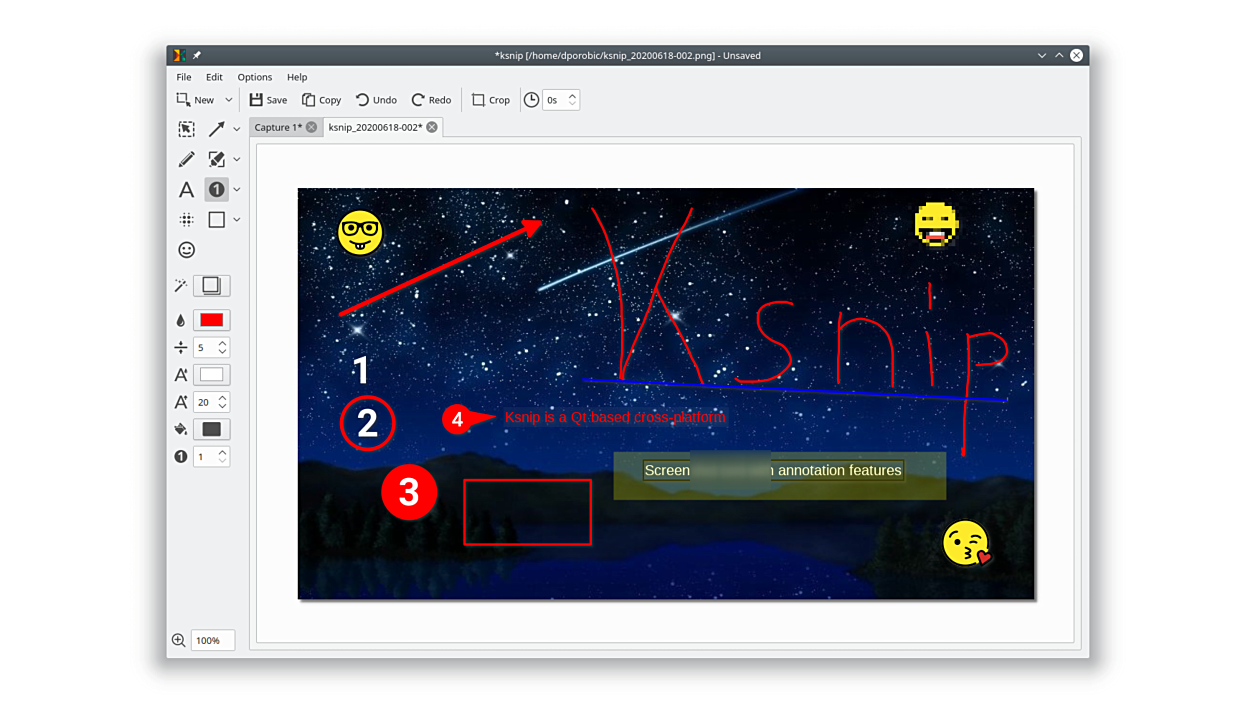Choose the Rectangle shape tool
Viewport: 1248px width, 702px height.
[x=216, y=219]
